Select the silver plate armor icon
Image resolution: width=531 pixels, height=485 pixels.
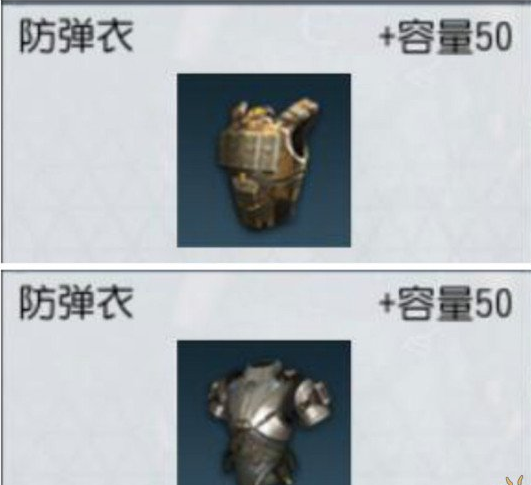[264, 413]
